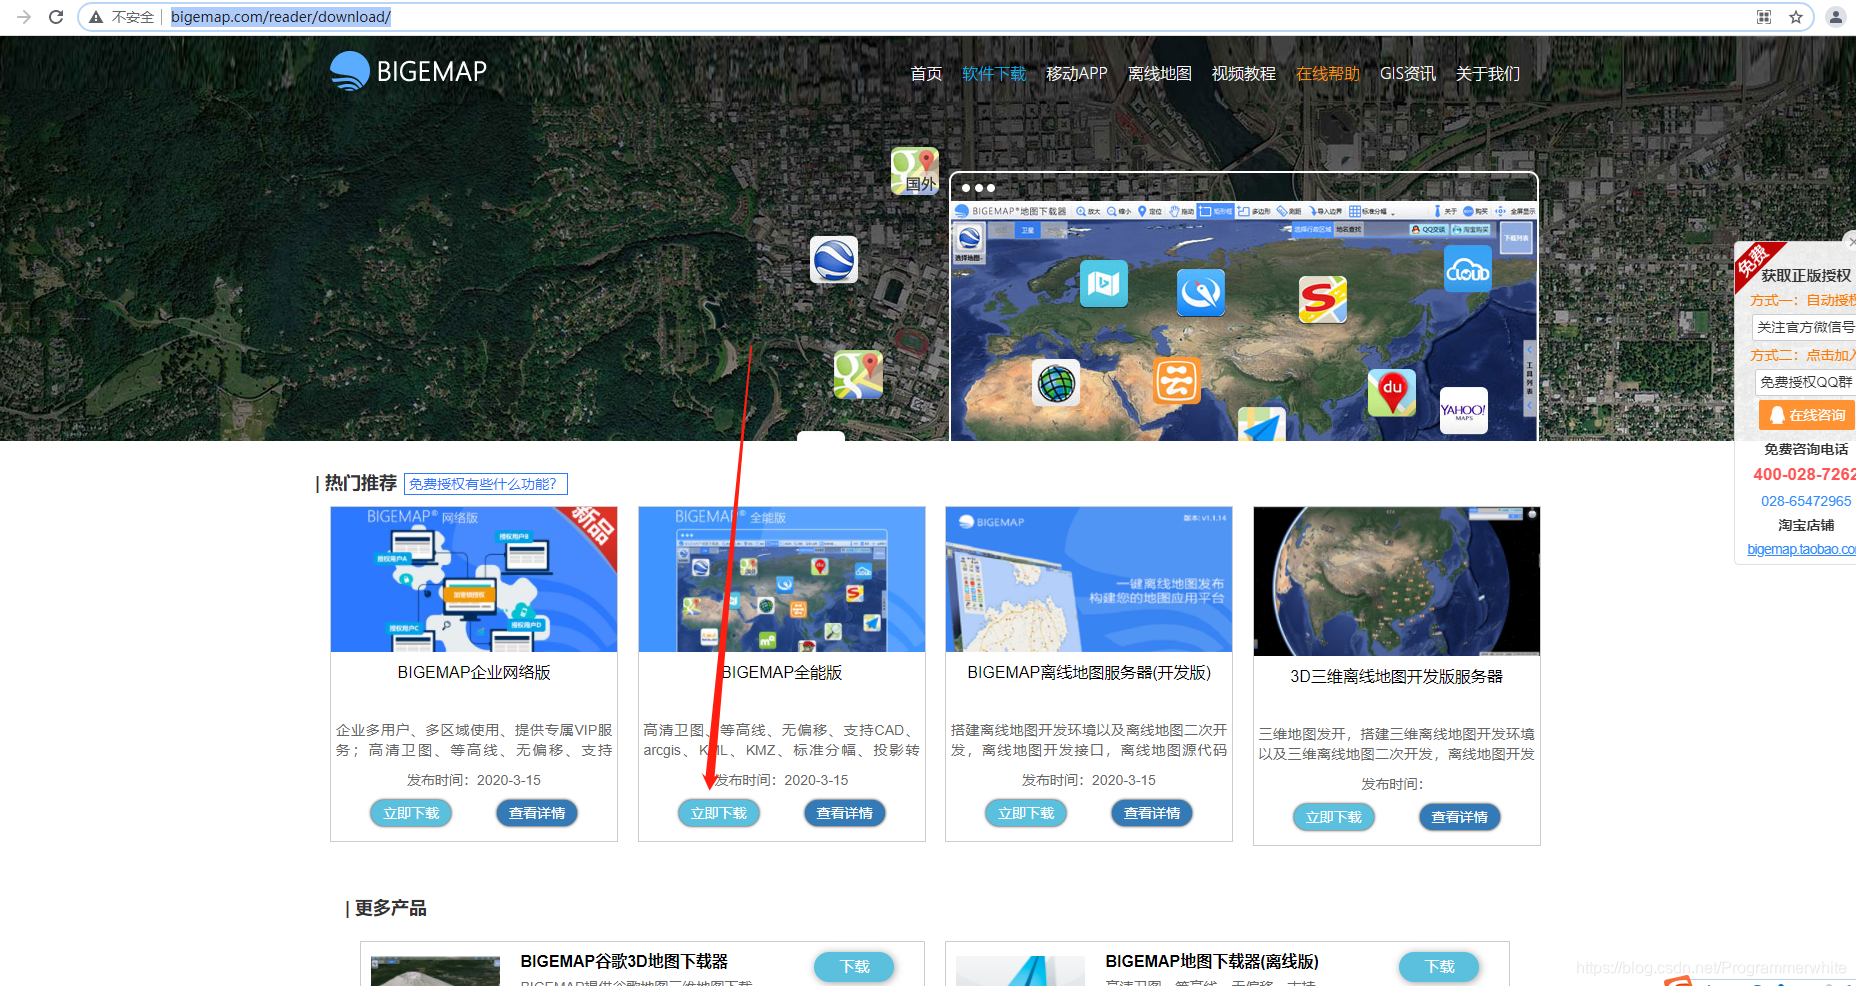Click the 关注官方微信号 button
The image size is (1856, 986).
(x=1805, y=327)
